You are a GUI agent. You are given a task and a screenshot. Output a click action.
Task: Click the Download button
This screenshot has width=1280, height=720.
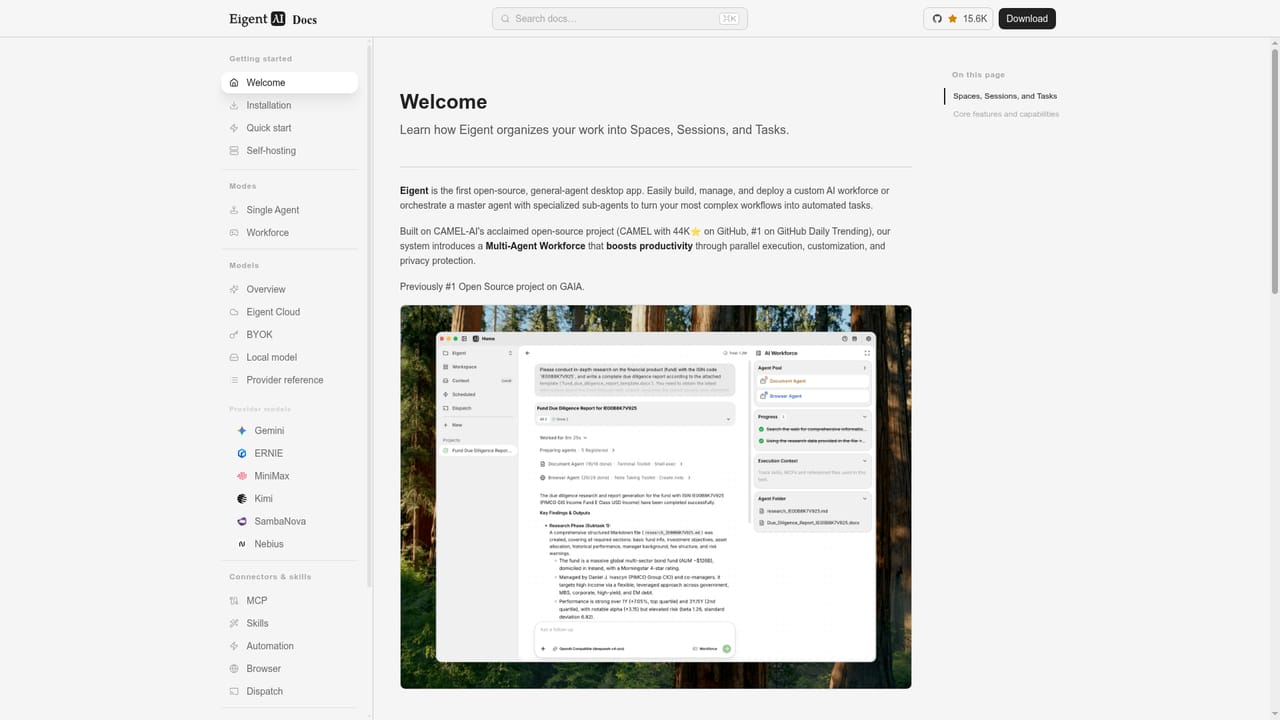click(x=1027, y=19)
